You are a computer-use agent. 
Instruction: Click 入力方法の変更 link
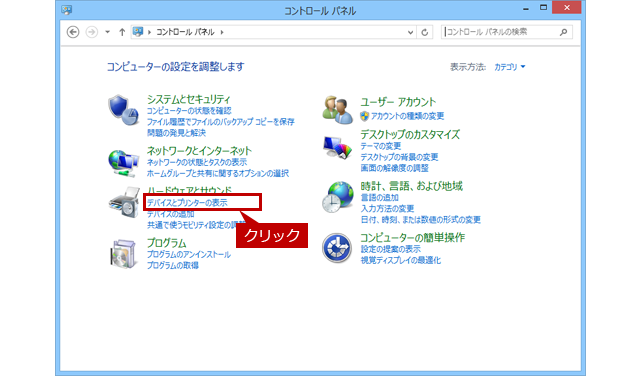387,209
